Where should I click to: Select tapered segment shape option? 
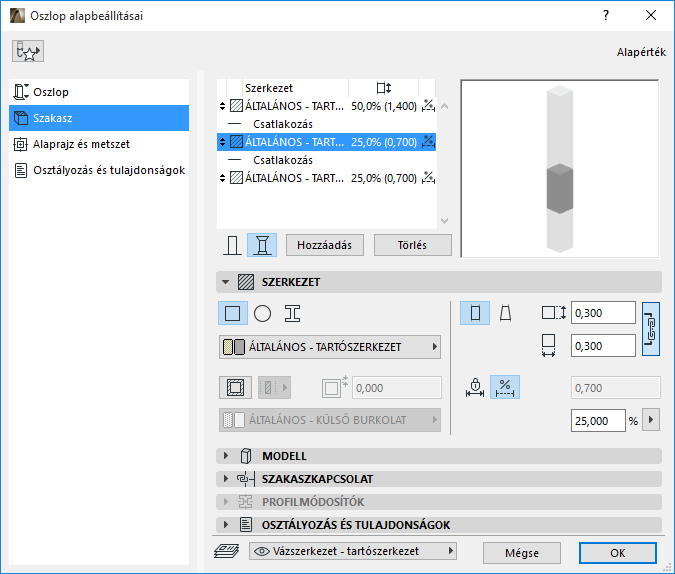tap(505, 313)
